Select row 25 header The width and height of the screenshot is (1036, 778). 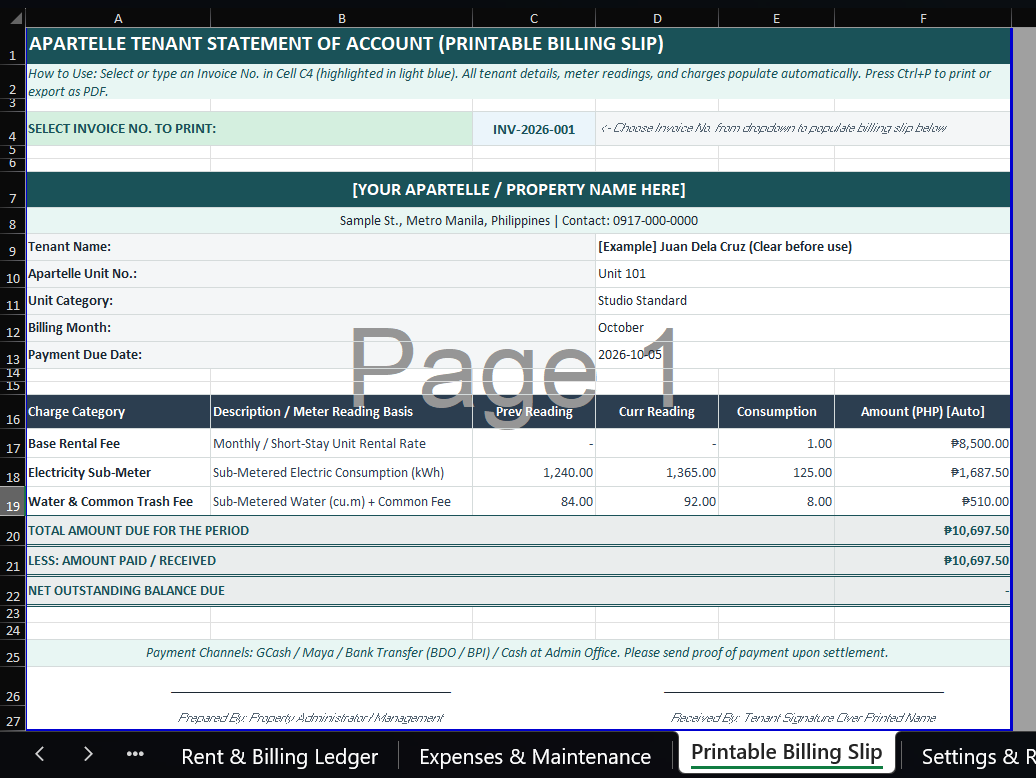click(13, 653)
